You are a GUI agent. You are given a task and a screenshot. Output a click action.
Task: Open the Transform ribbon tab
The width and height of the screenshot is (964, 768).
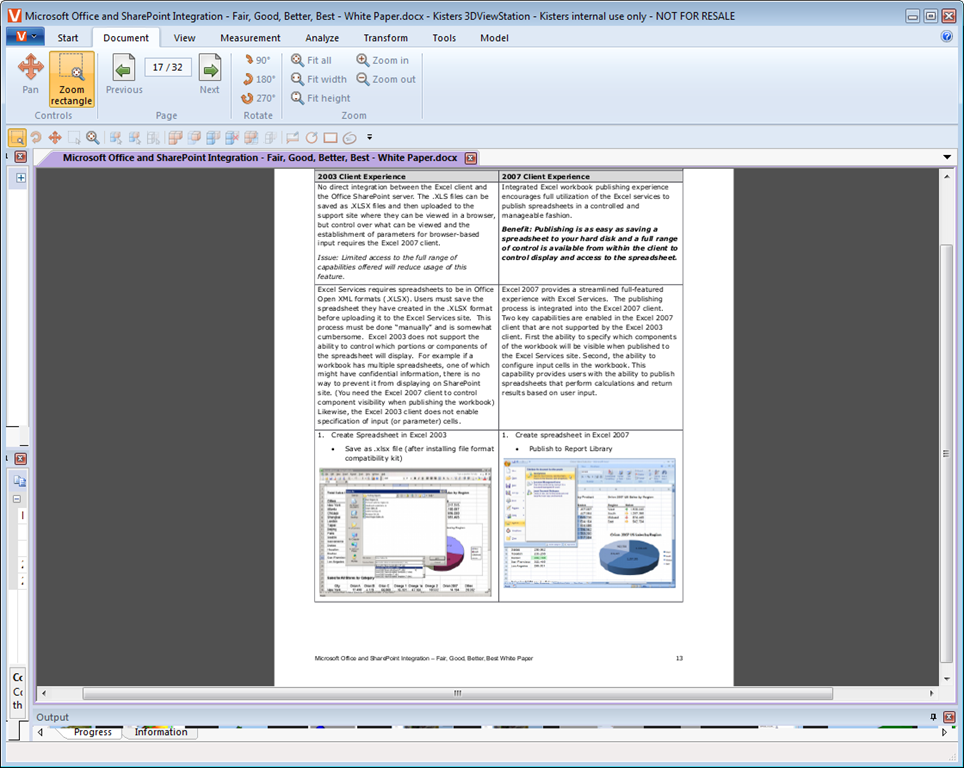click(x=385, y=38)
